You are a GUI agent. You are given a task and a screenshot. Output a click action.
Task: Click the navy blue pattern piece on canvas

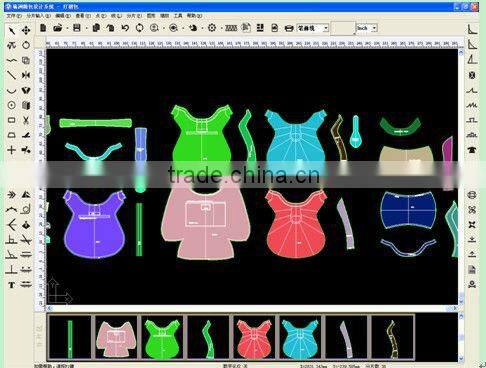point(408,210)
